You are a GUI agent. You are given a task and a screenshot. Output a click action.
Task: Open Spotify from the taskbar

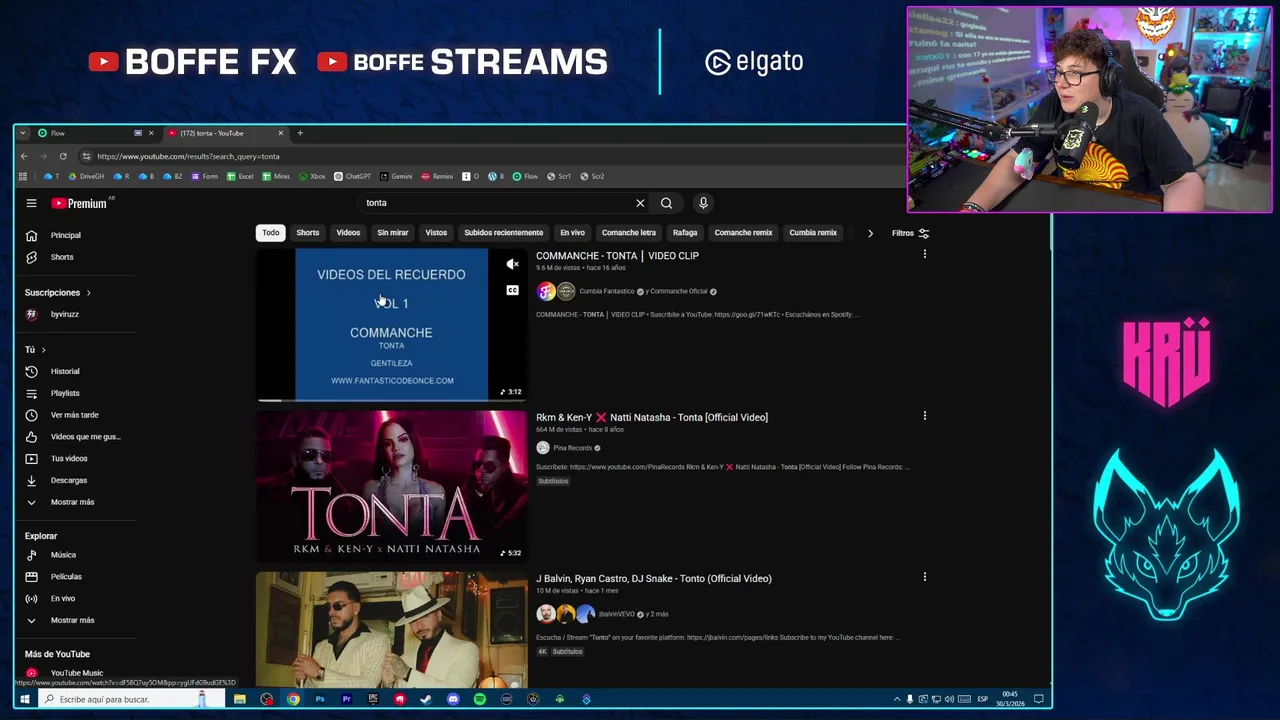point(480,699)
